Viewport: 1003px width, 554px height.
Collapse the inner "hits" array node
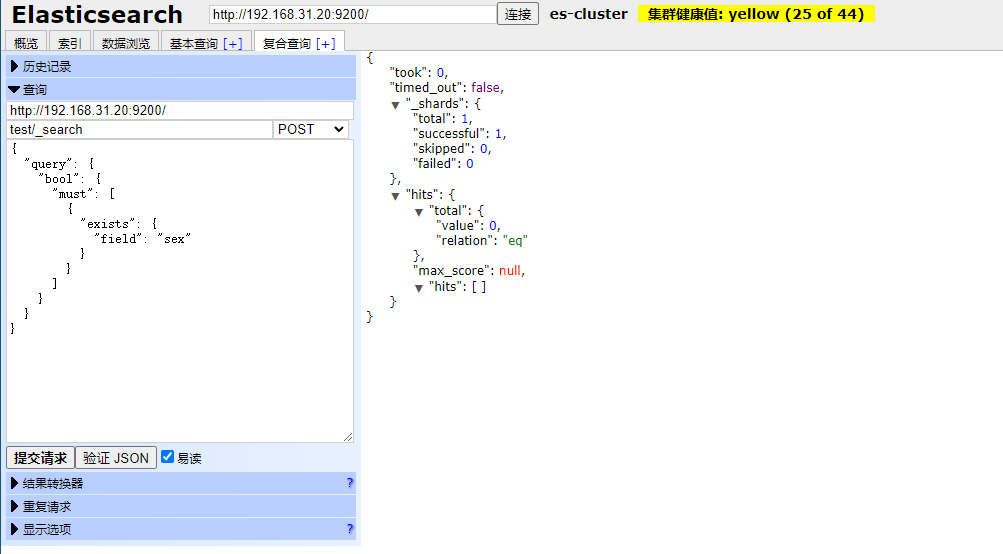tap(419, 288)
